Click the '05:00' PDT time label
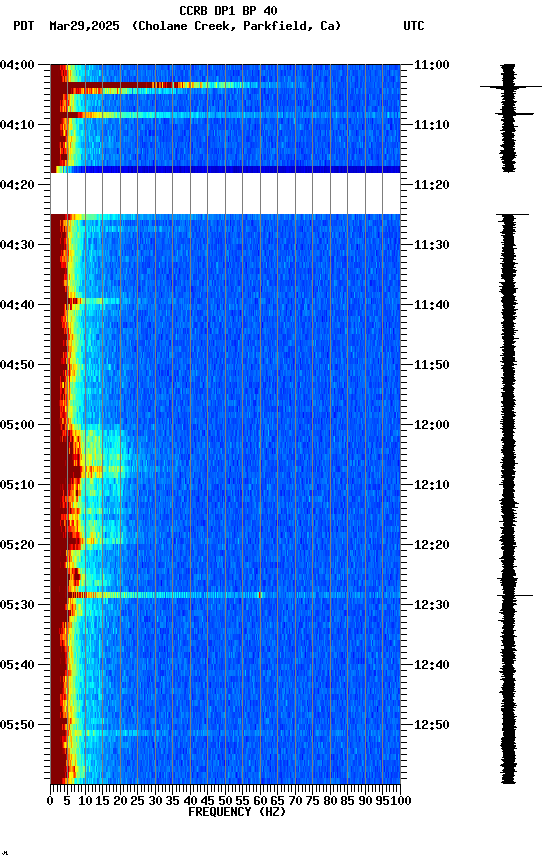552x864 pixels. click(x=17, y=425)
